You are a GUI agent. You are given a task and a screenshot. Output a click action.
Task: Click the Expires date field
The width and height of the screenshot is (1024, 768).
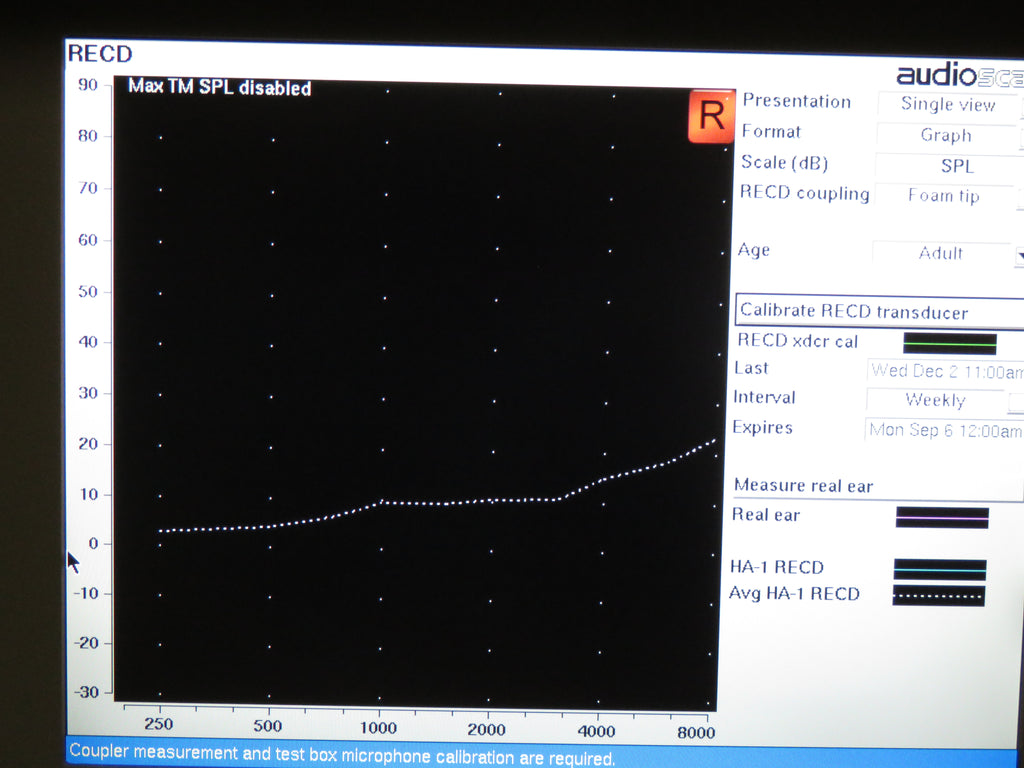[944, 430]
